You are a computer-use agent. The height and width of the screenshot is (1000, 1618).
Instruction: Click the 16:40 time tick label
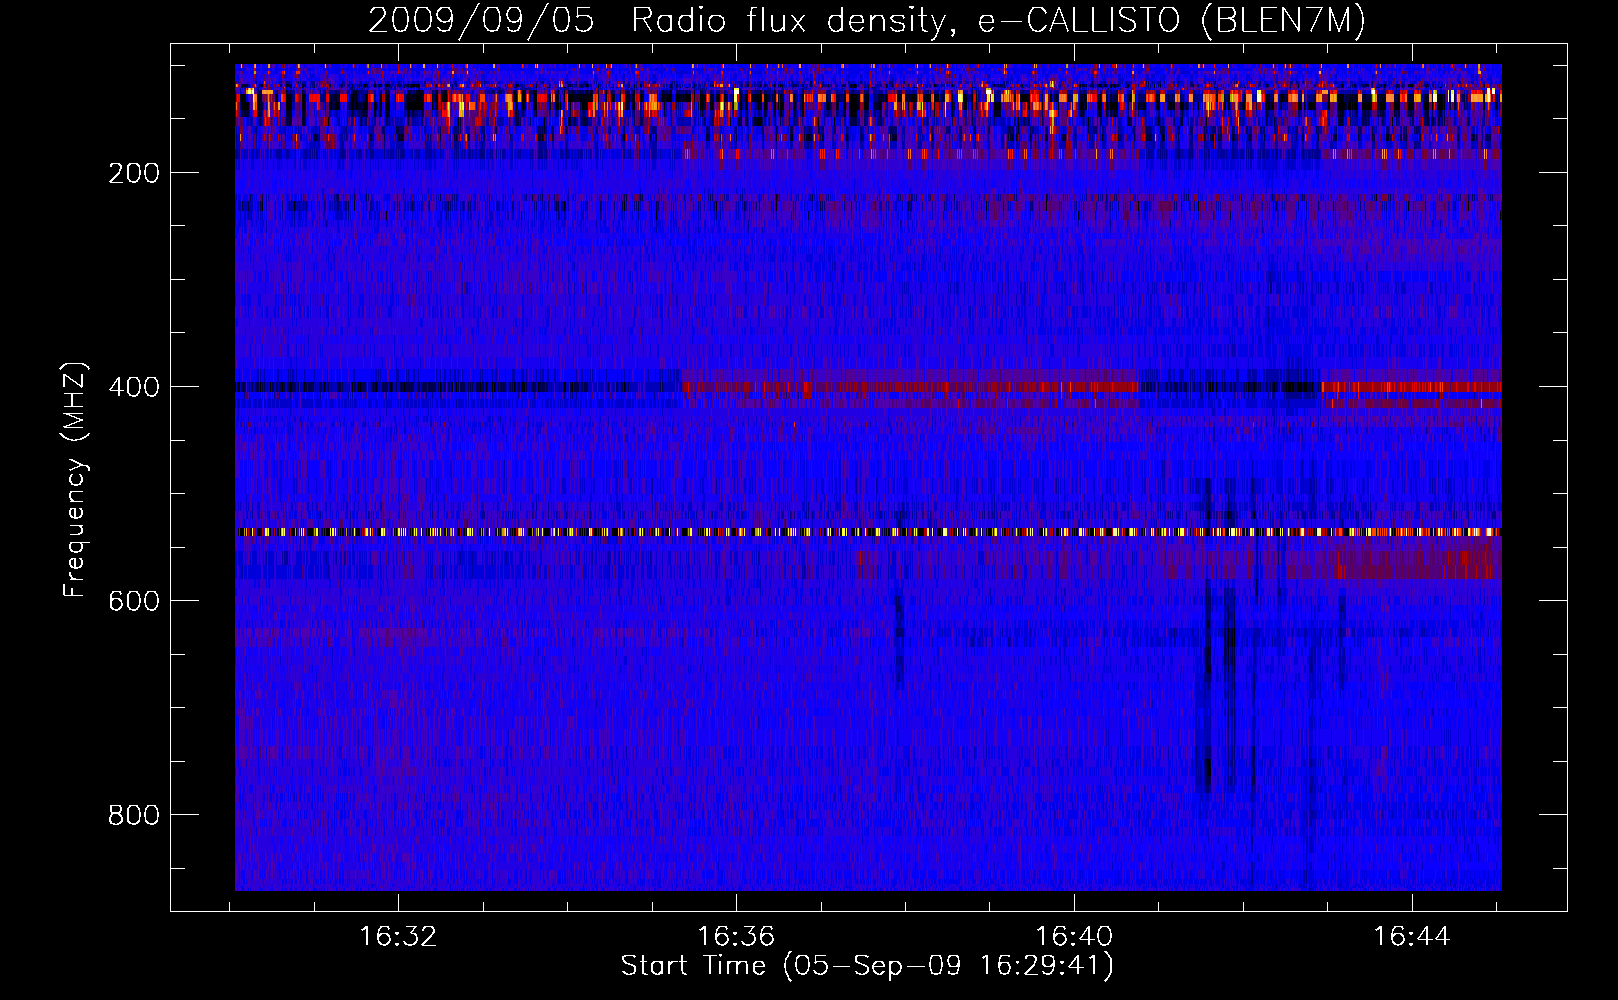pyautogui.click(x=1075, y=937)
